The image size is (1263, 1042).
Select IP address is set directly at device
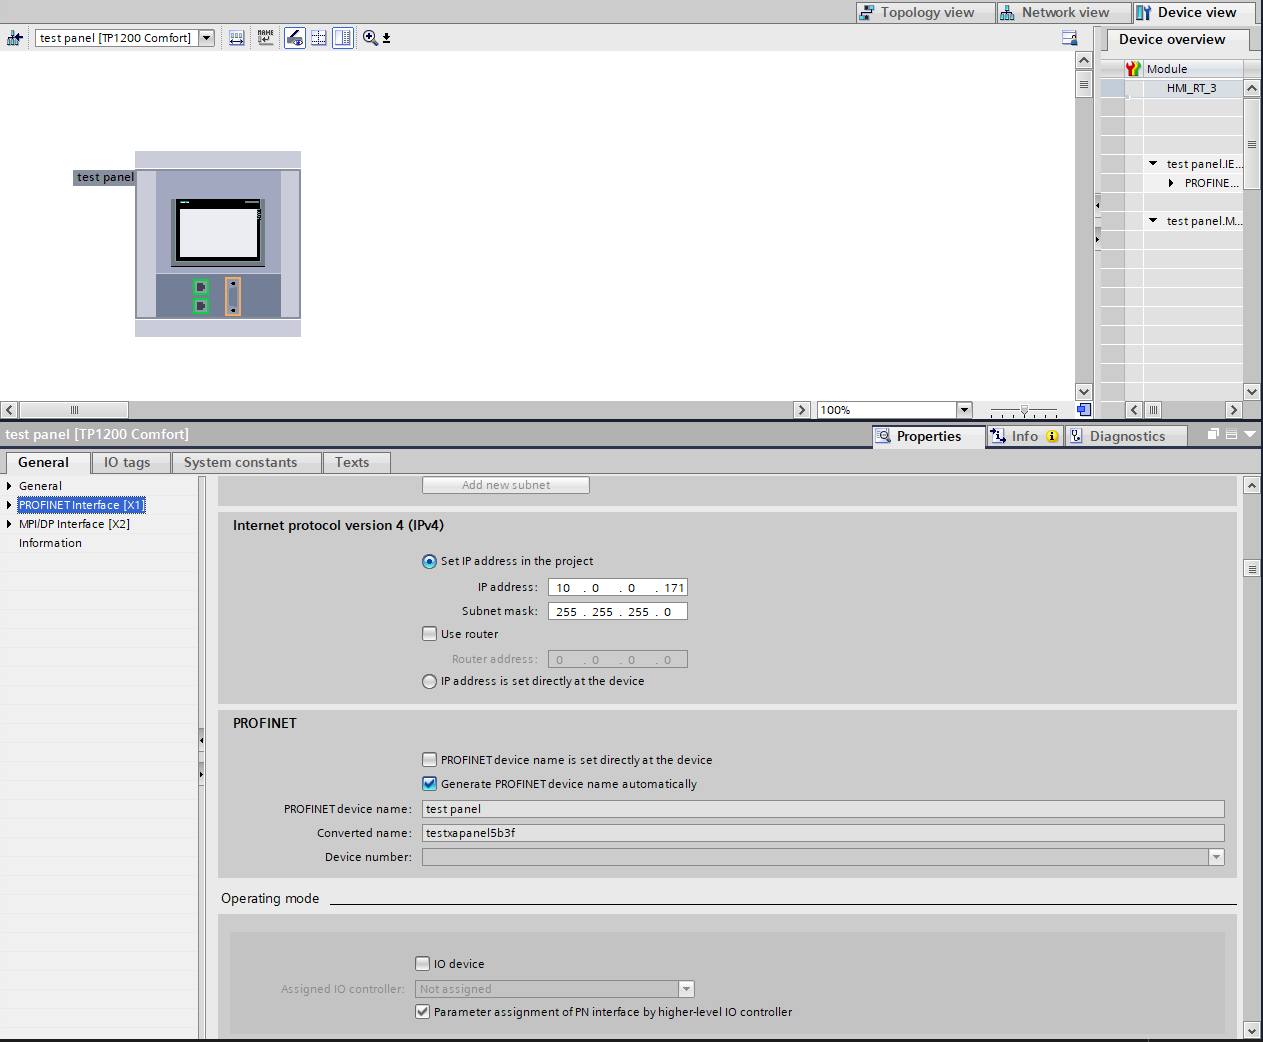click(x=430, y=681)
